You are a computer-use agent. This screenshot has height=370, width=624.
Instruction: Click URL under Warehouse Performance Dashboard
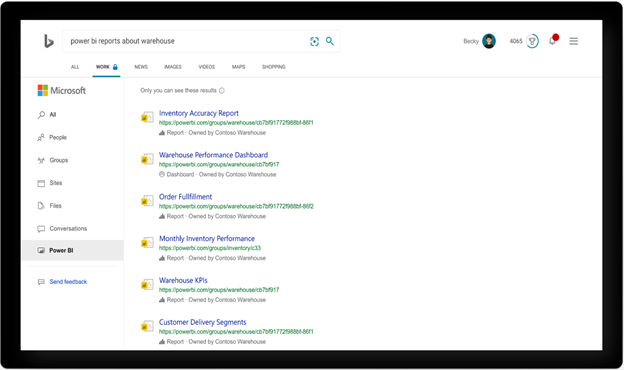(219, 164)
